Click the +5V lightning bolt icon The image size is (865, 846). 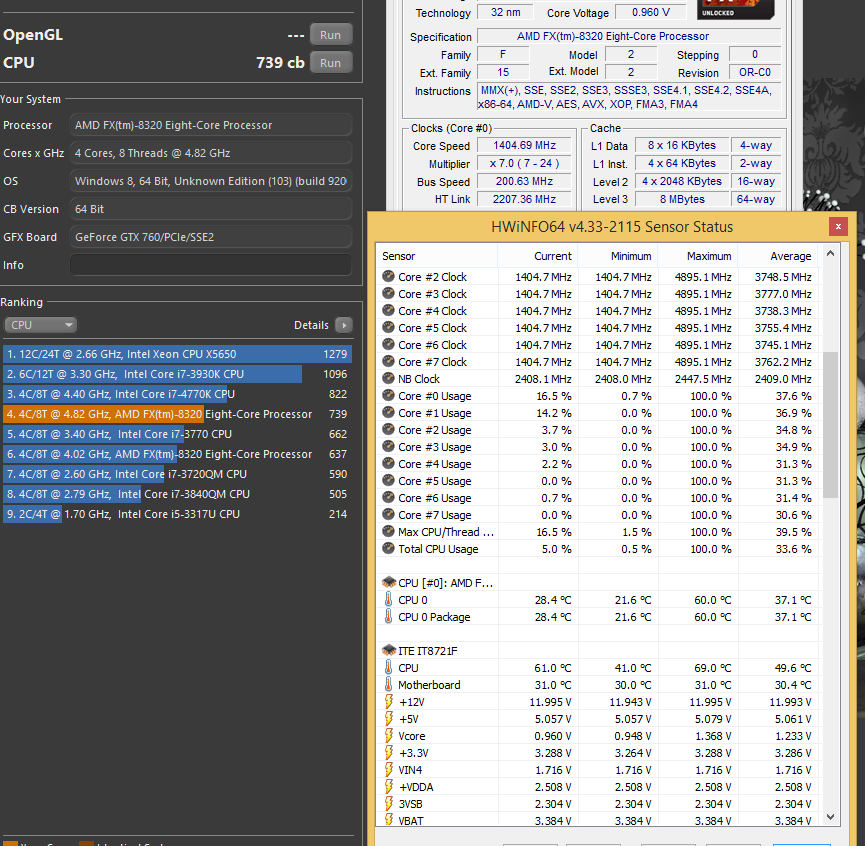pos(388,719)
